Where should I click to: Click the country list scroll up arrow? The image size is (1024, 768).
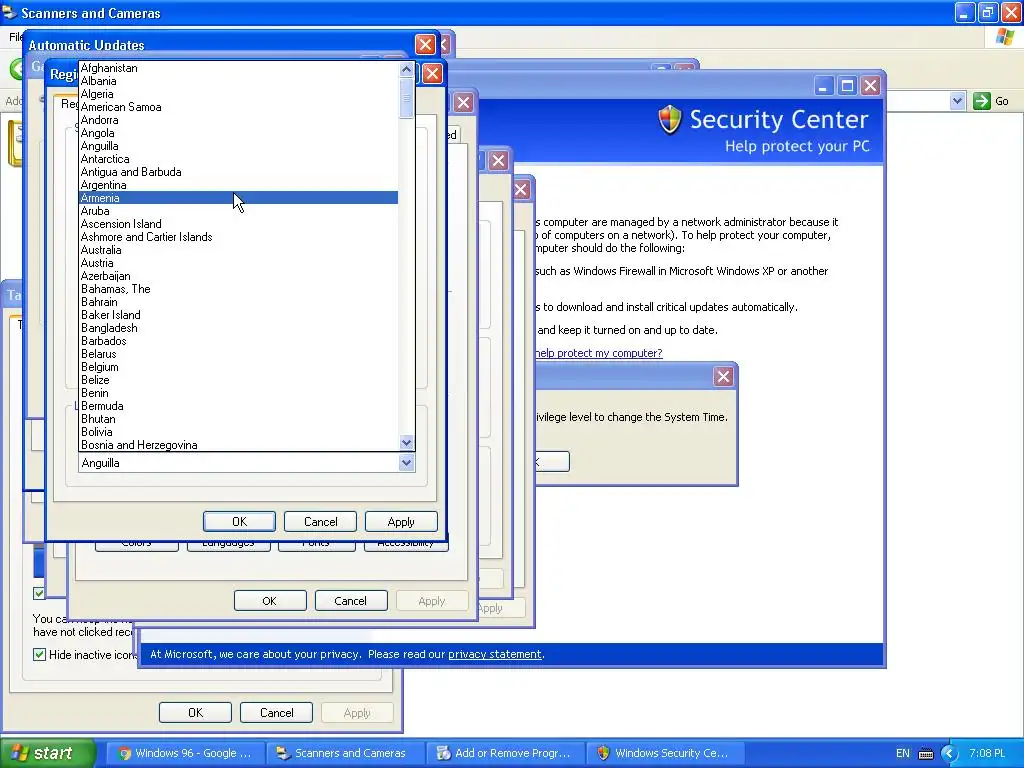(x=406, y=69)
